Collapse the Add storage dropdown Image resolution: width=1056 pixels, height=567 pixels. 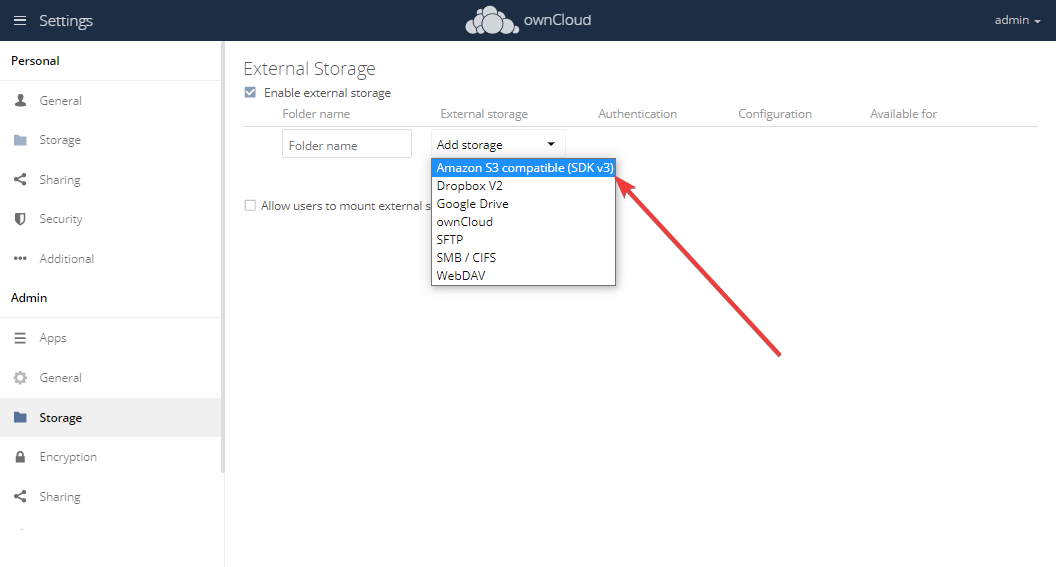coord(498,145)
